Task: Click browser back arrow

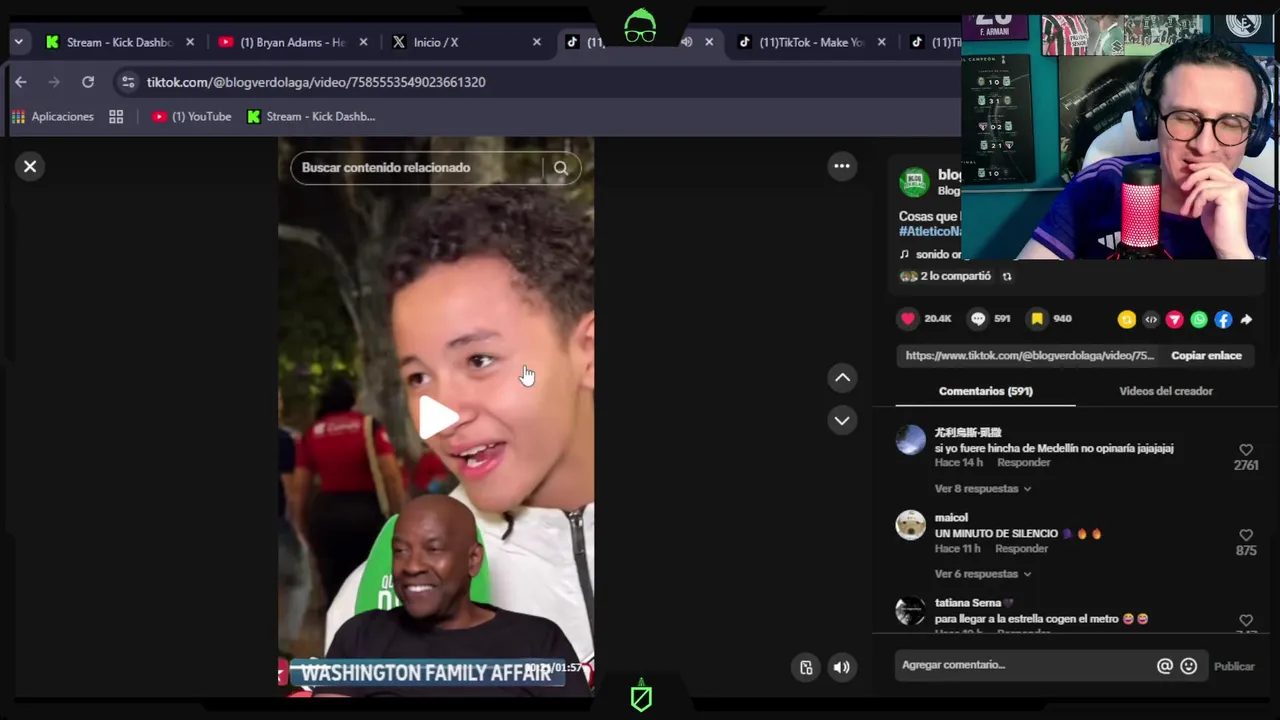Action: tap(20, 82)
